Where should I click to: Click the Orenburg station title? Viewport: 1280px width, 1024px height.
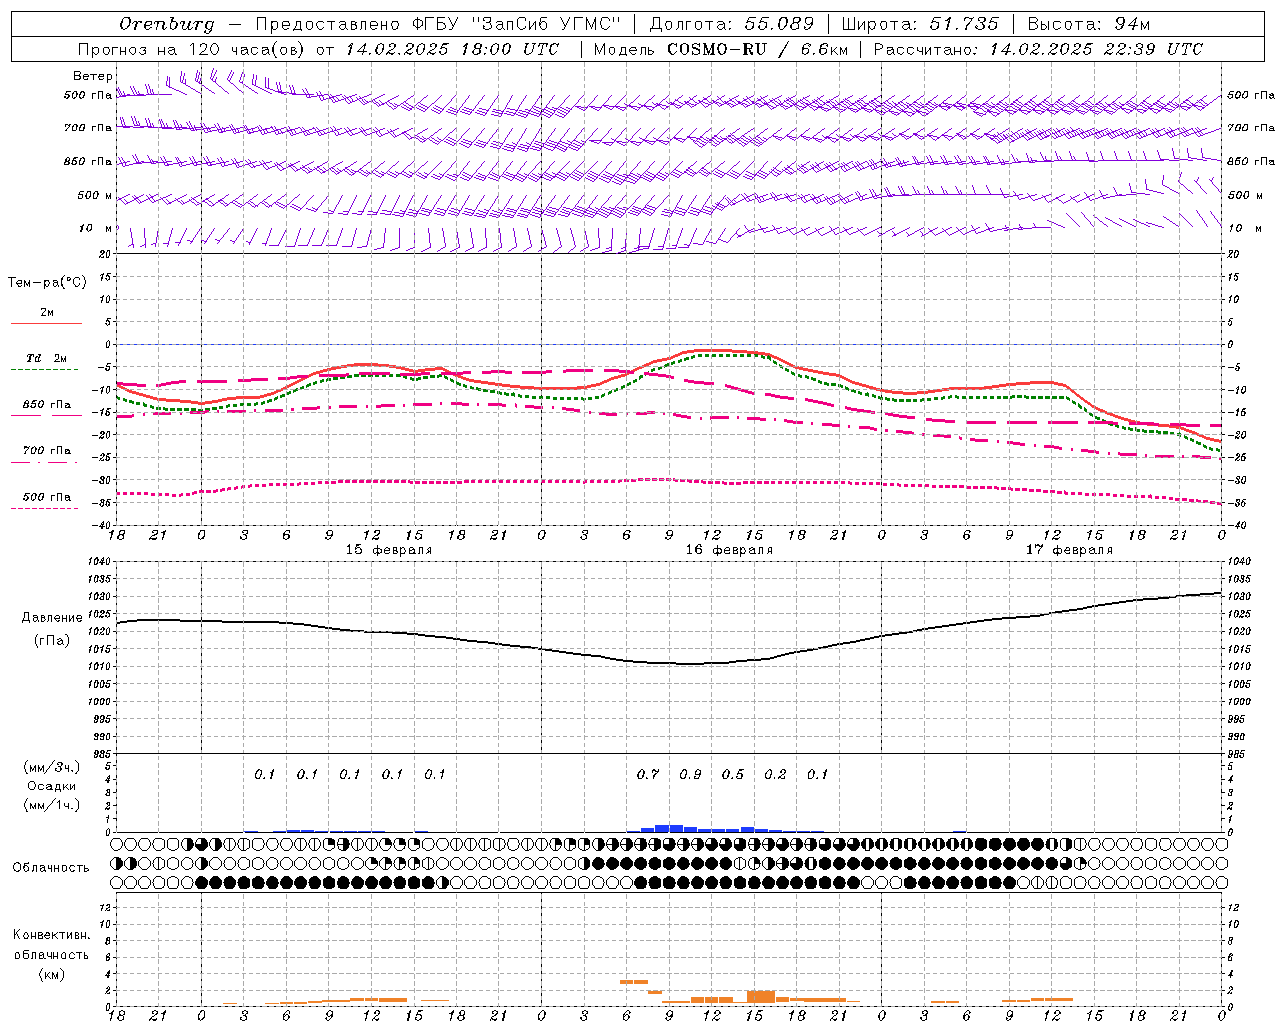coord(166,24)
